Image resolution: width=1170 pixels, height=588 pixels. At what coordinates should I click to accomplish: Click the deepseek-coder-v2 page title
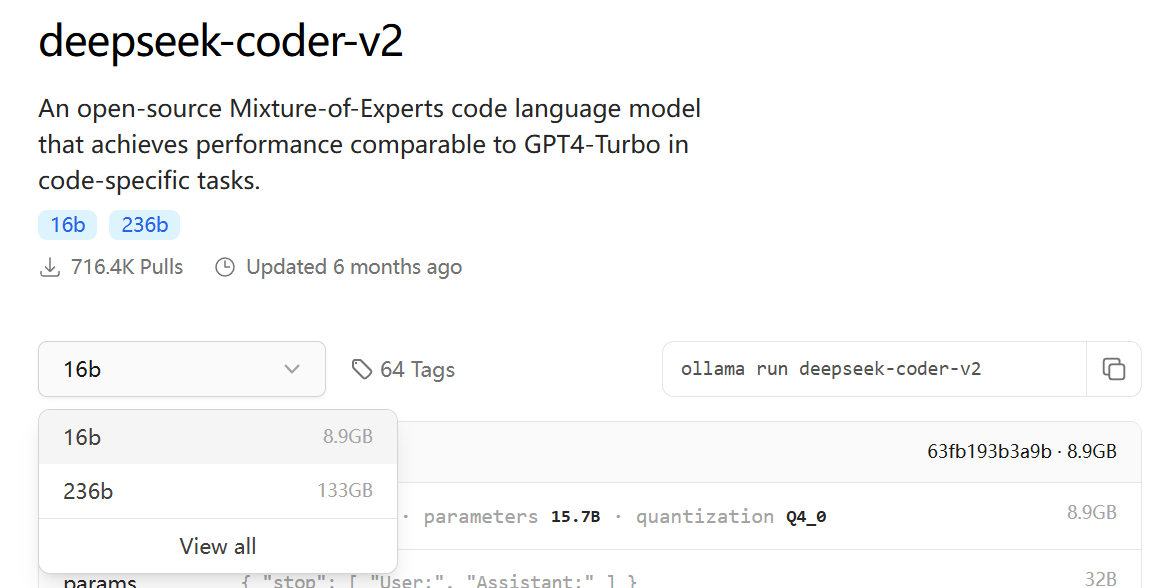click(221, 40)
